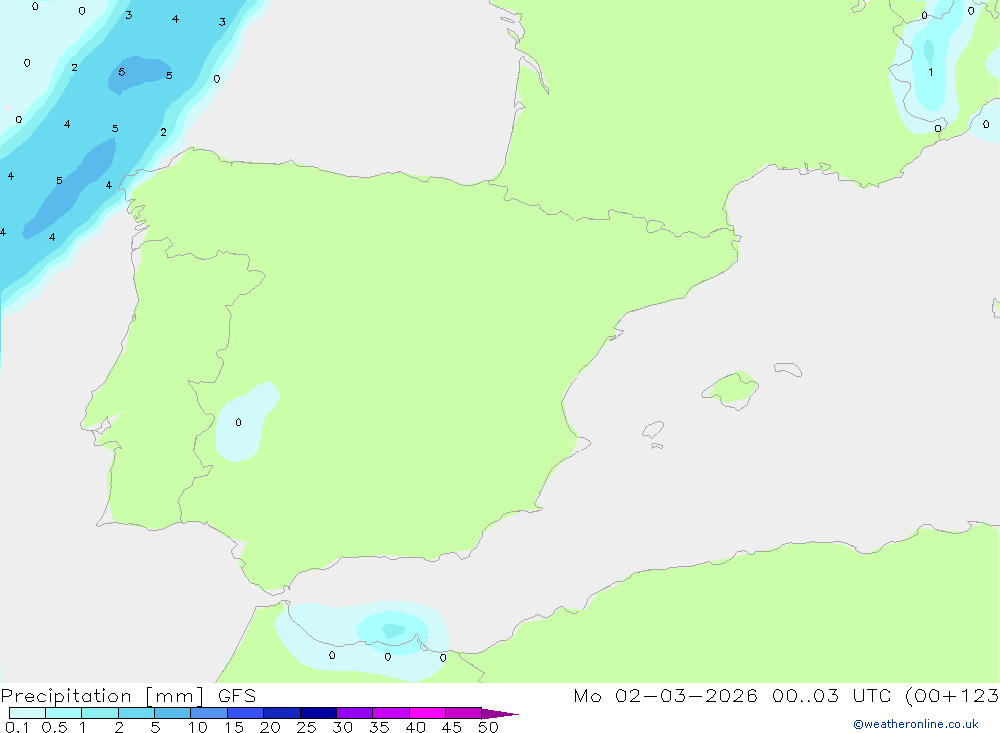Select the 10–15 mm legend swatch
Screen dimensions: 1000x733
209,713
